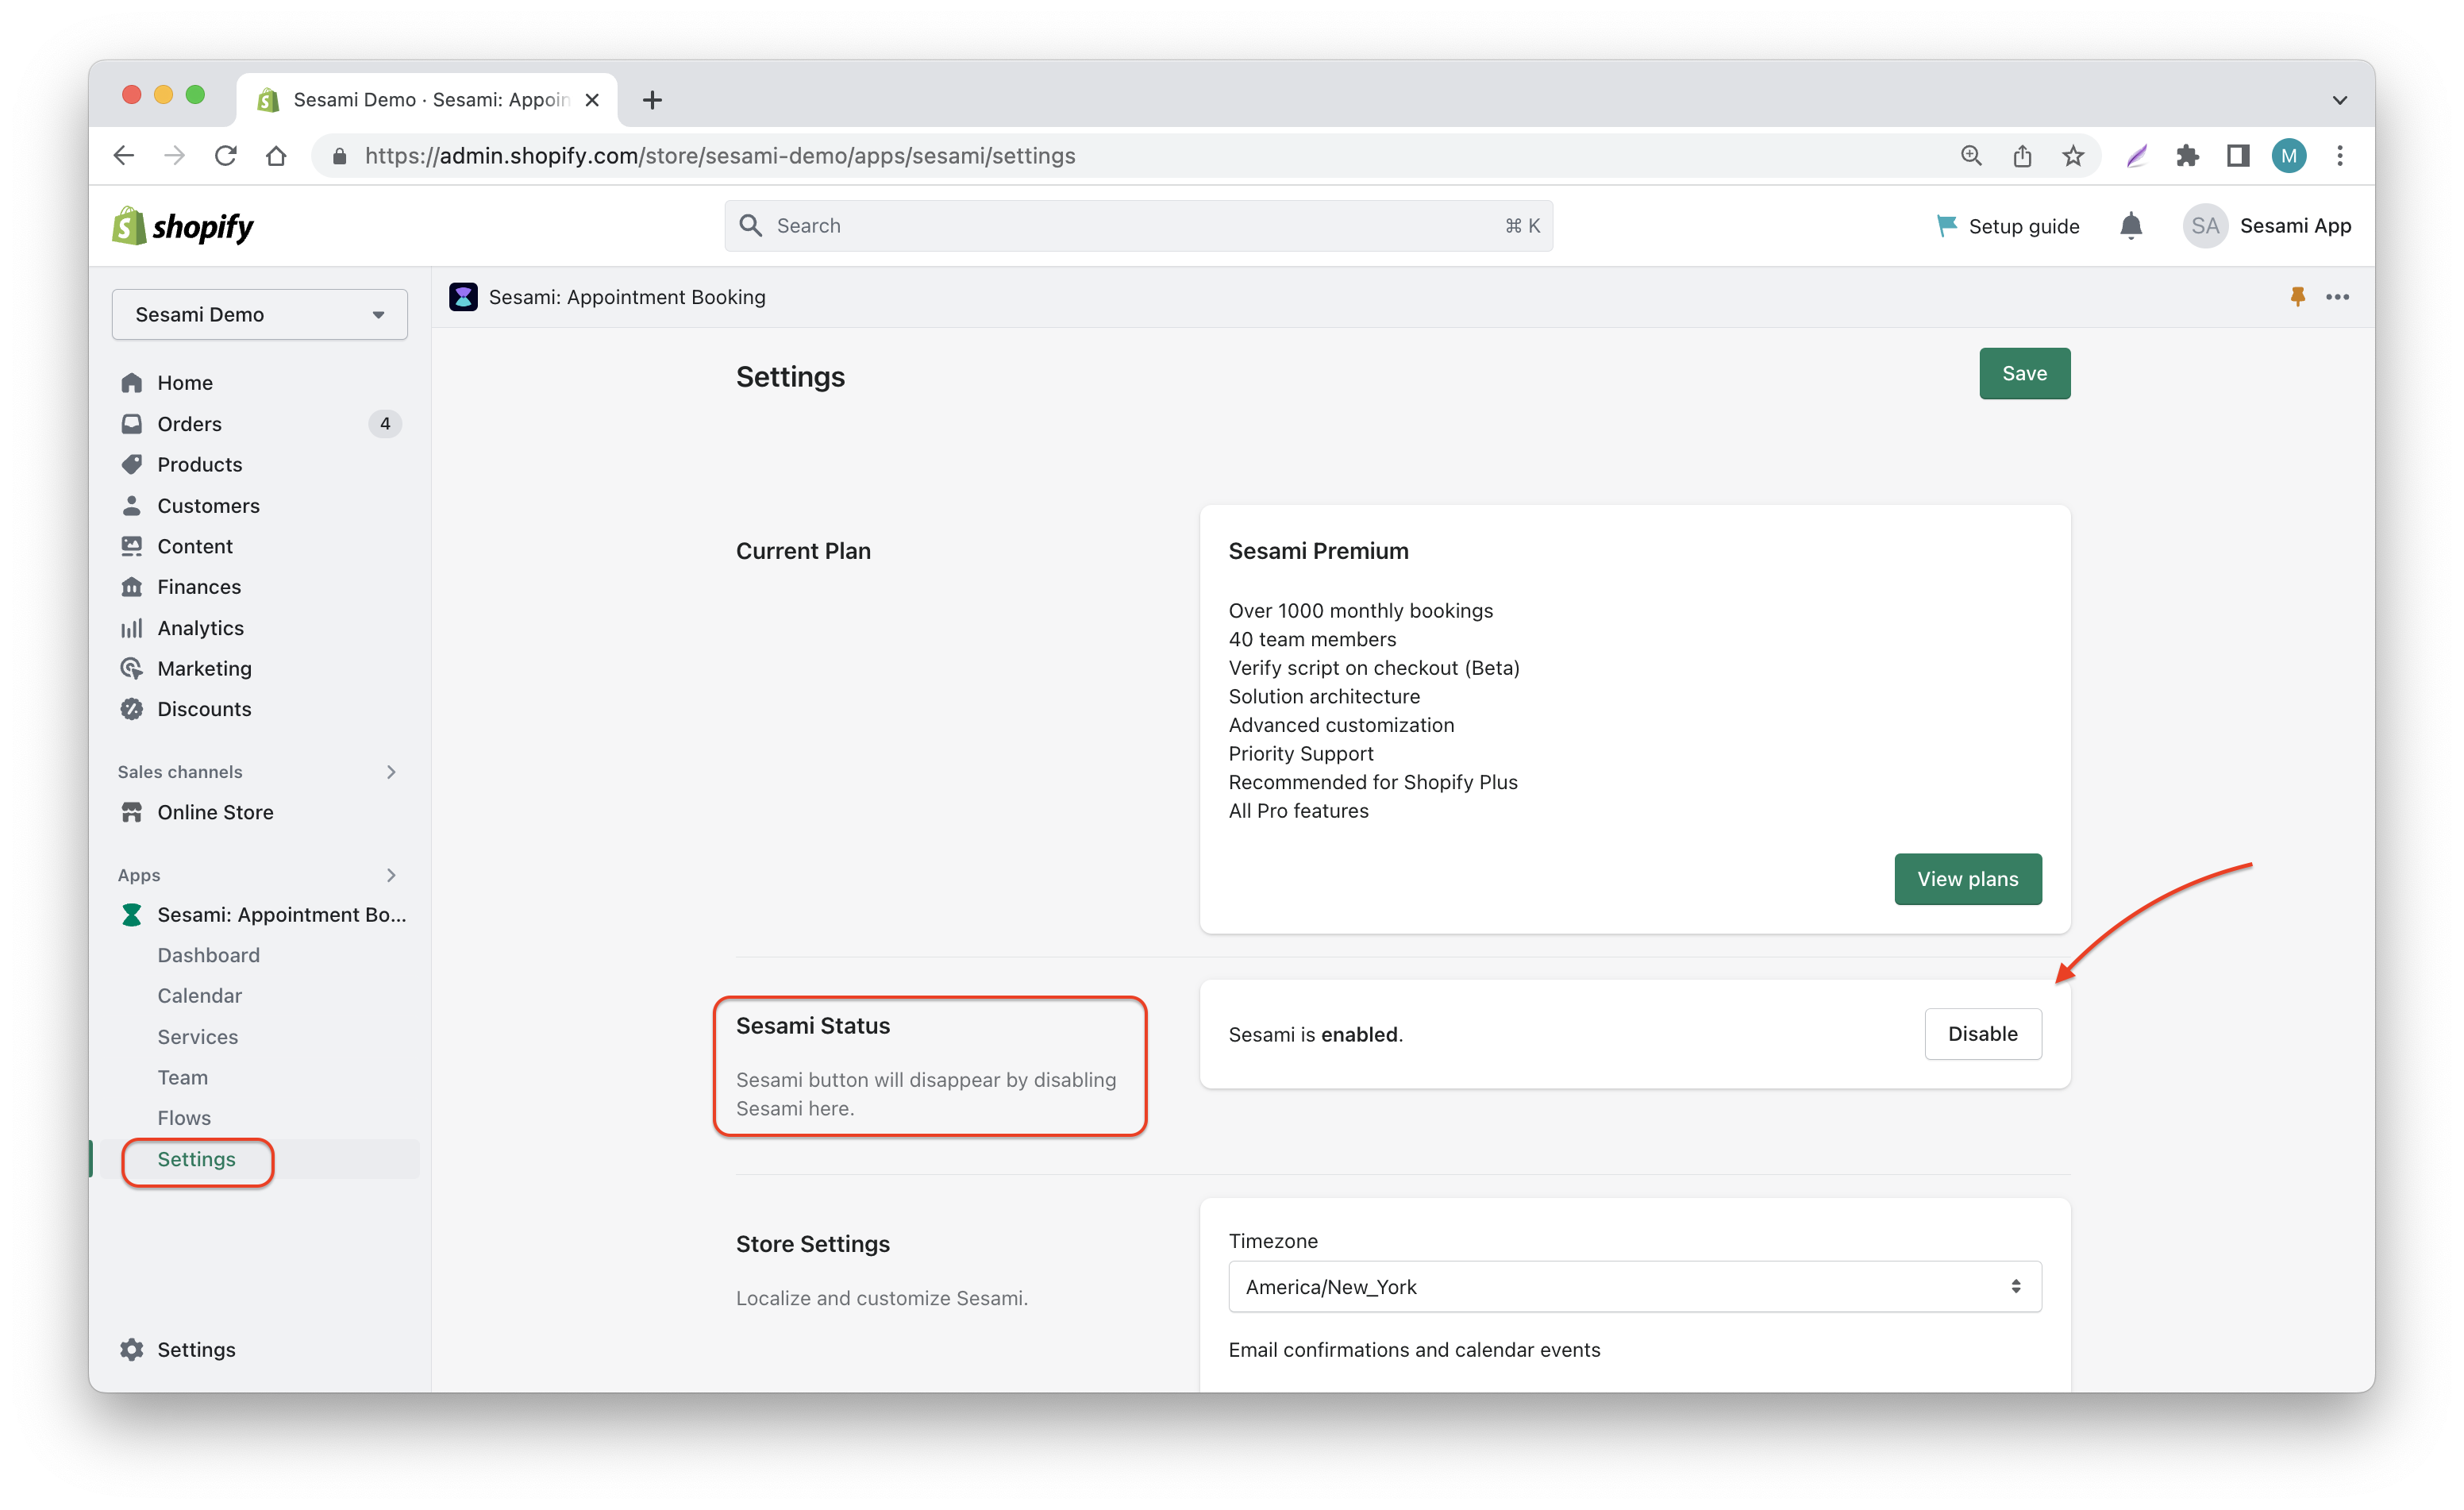Image resolution: width=2464 pixels, height=1510 pixels.
Task: Expand the Apps section
Action: (391, 875)
